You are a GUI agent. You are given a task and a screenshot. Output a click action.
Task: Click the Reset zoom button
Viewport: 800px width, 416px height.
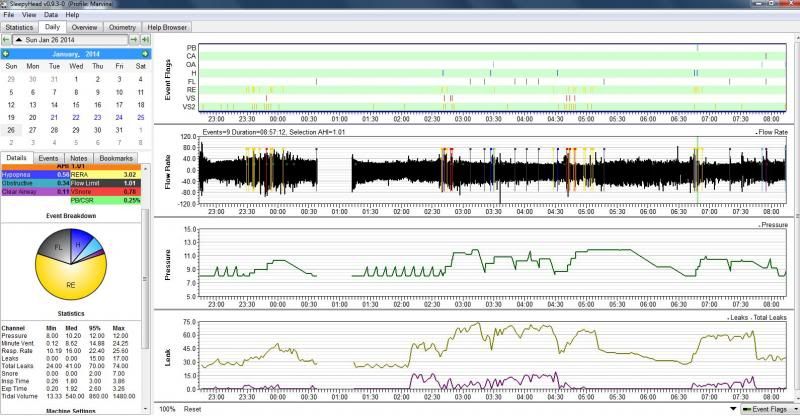[x=192, y=409]
